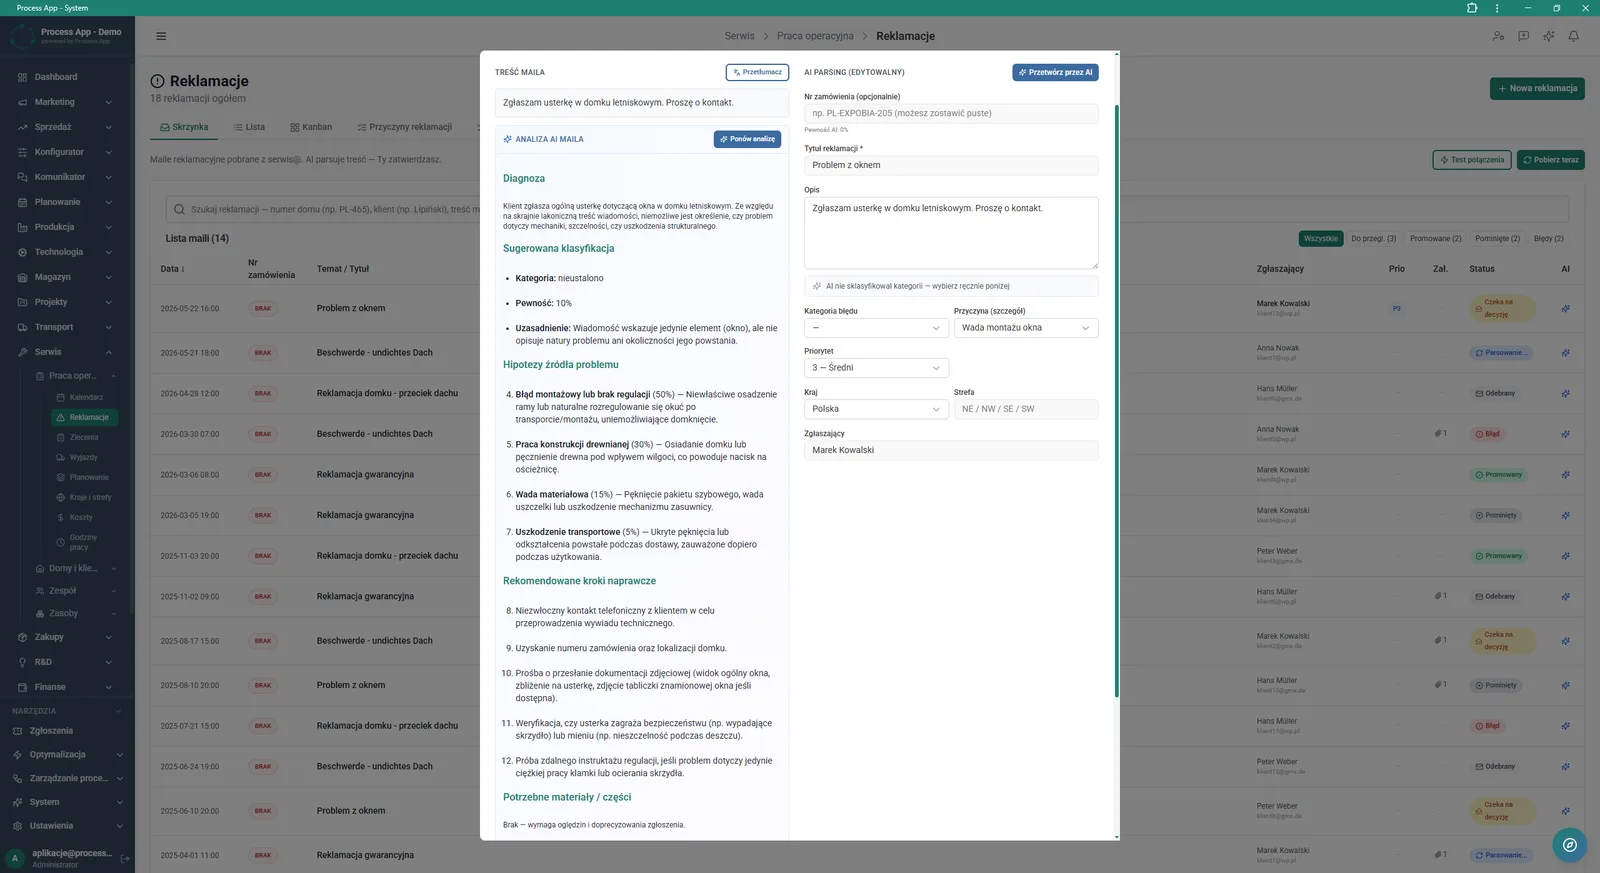Viewport: 1600px width, 873px height.
Task: Open the Kategoria błędu dropdown
Action: [x=876, y=328]
